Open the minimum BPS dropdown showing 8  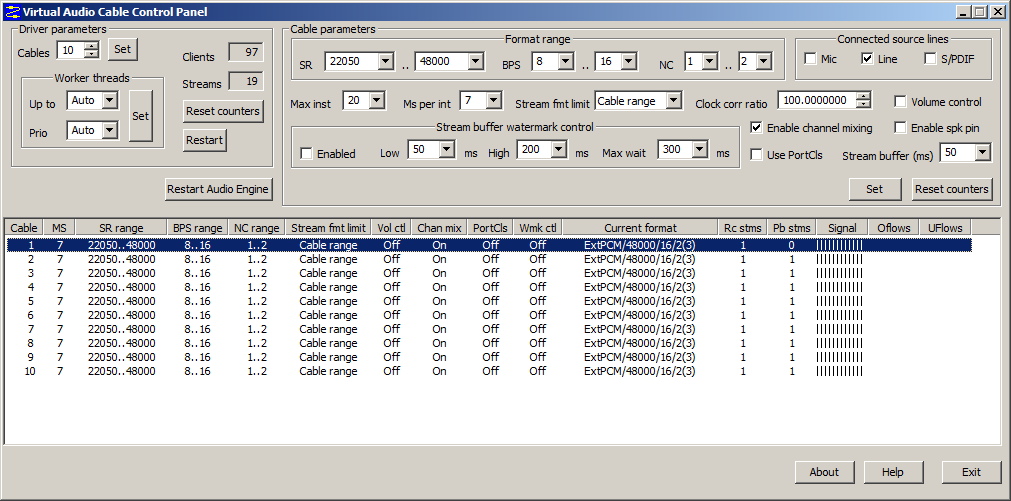(565, 62)
